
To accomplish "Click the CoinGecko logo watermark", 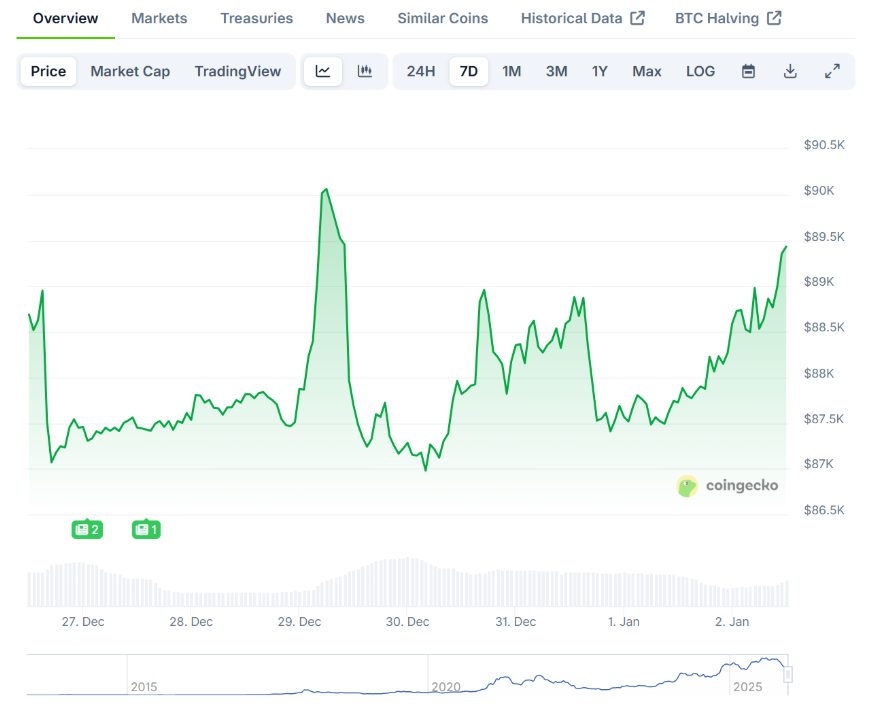I will [728, 486].
